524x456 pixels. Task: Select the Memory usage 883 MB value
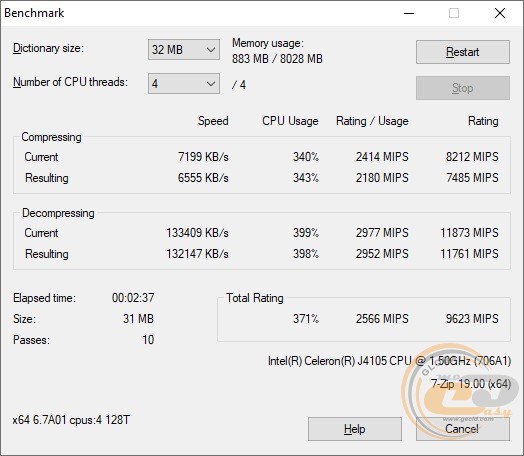(x=250, y=59)
